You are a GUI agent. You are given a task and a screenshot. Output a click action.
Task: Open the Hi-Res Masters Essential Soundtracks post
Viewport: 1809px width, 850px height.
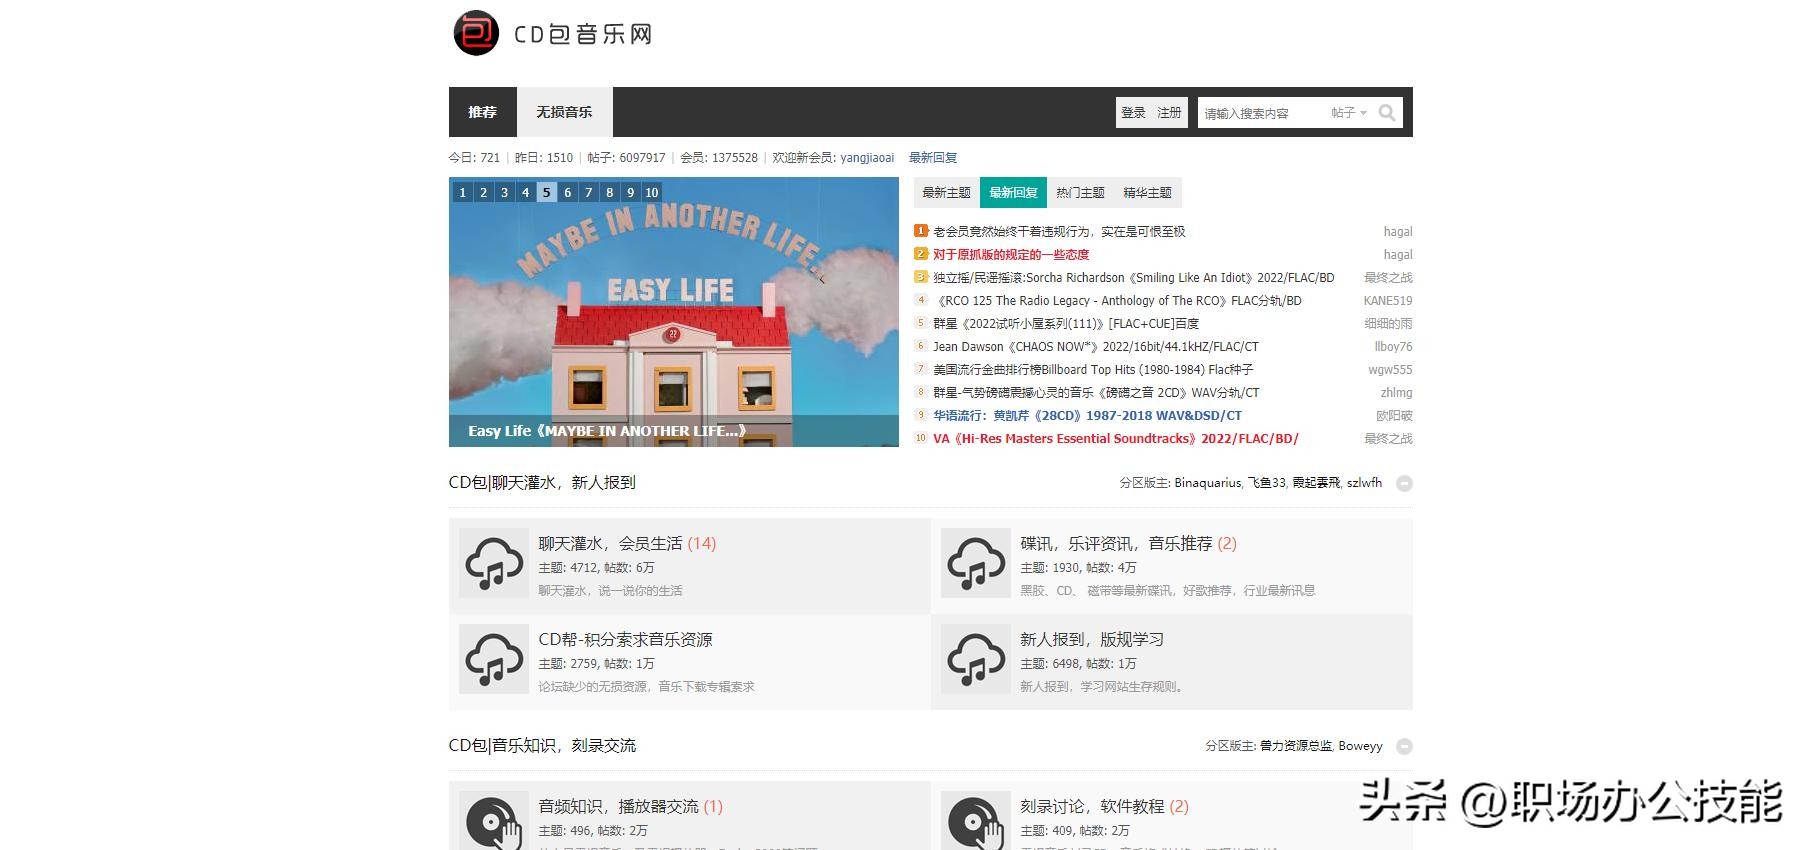[1116, 439]
